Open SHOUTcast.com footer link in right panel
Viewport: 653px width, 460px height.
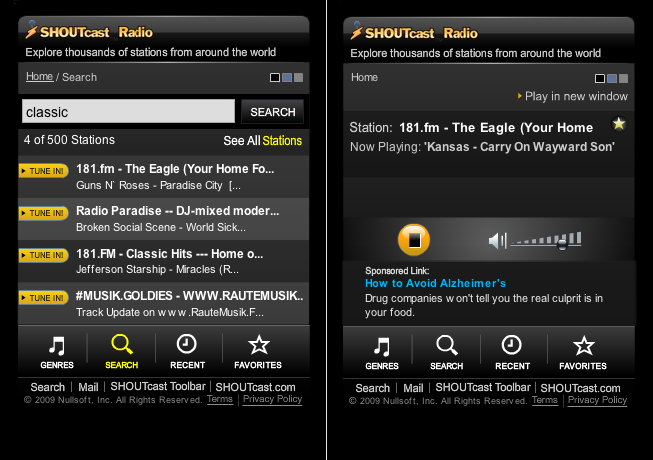click(580, 388)
